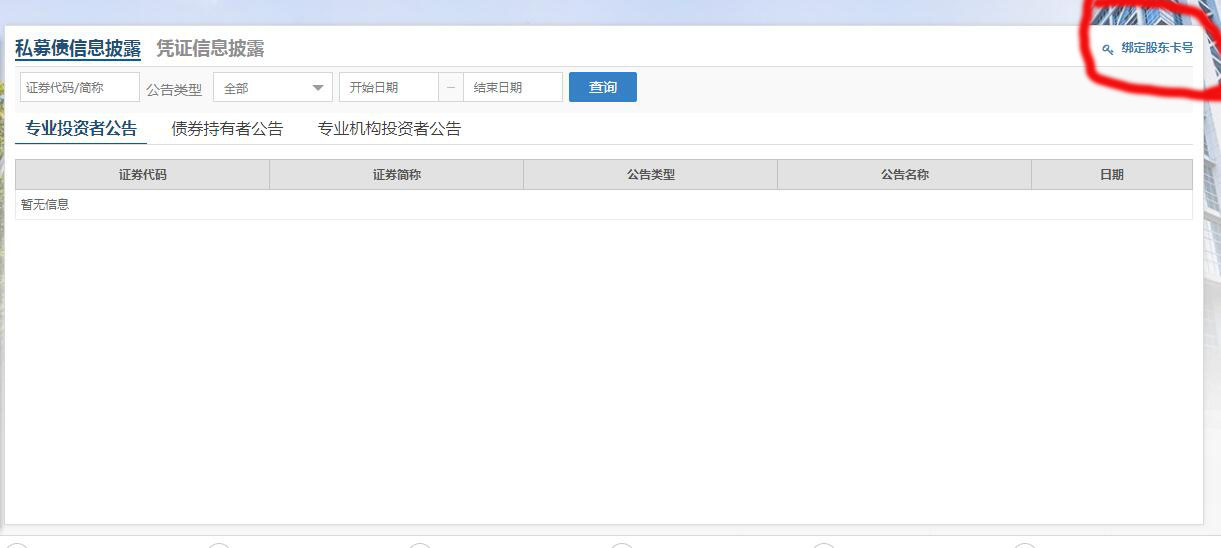Open the 私募债信息披露 tab
Image resolution: width=1221 pixels, height=548 pixels.
[x=78, y=48]
